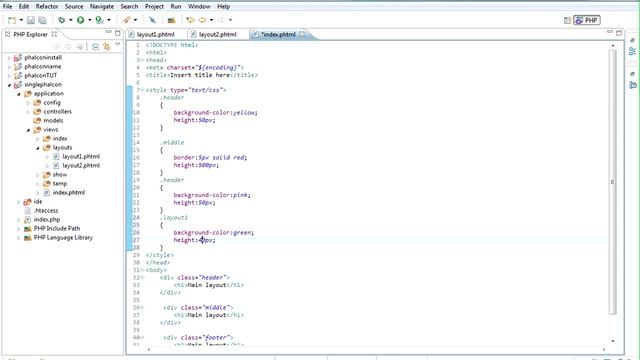
Task: Open the Project menu
Action: tap(154, 7)
